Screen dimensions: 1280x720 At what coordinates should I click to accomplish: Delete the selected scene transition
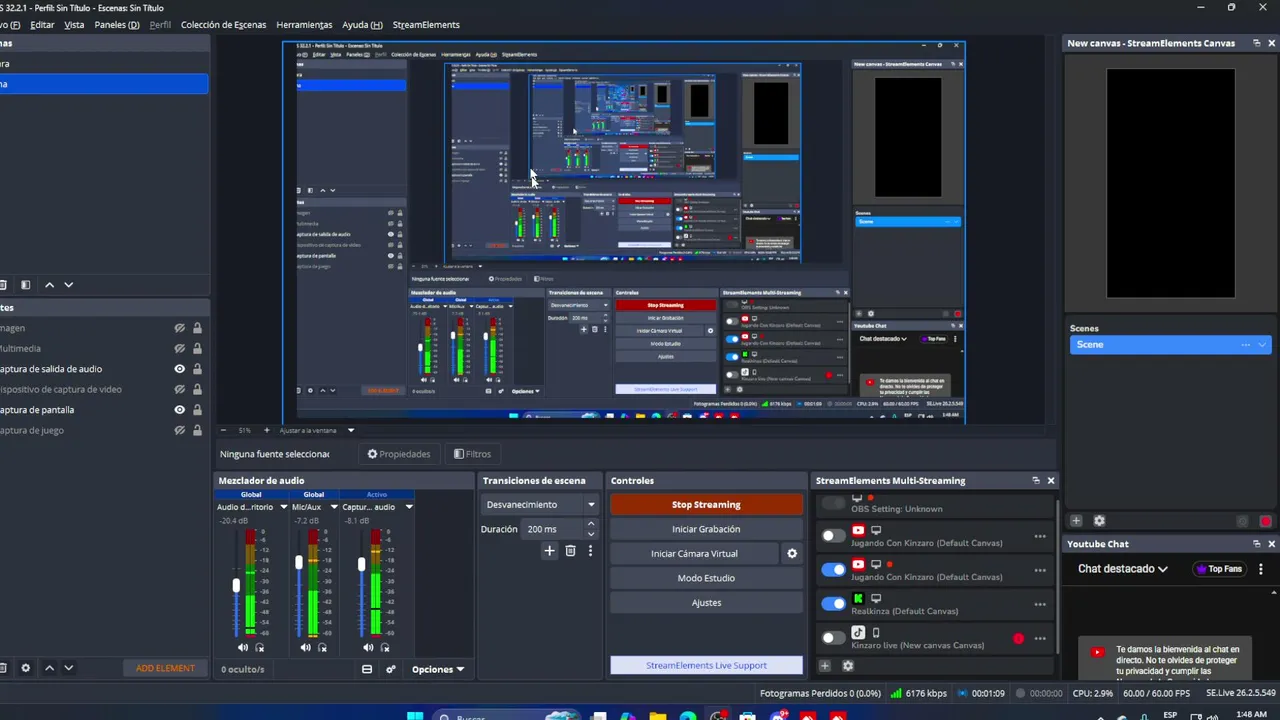pyautogui.click(x=570, y=551)
